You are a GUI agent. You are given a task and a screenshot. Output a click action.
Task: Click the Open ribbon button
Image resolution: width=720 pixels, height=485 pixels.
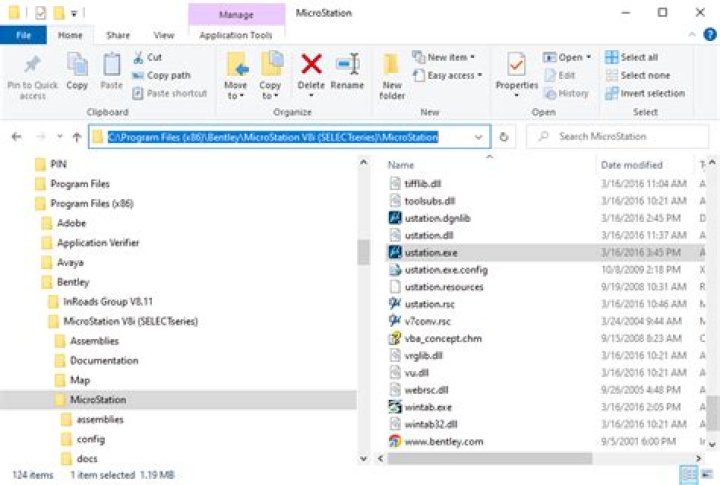567,57
